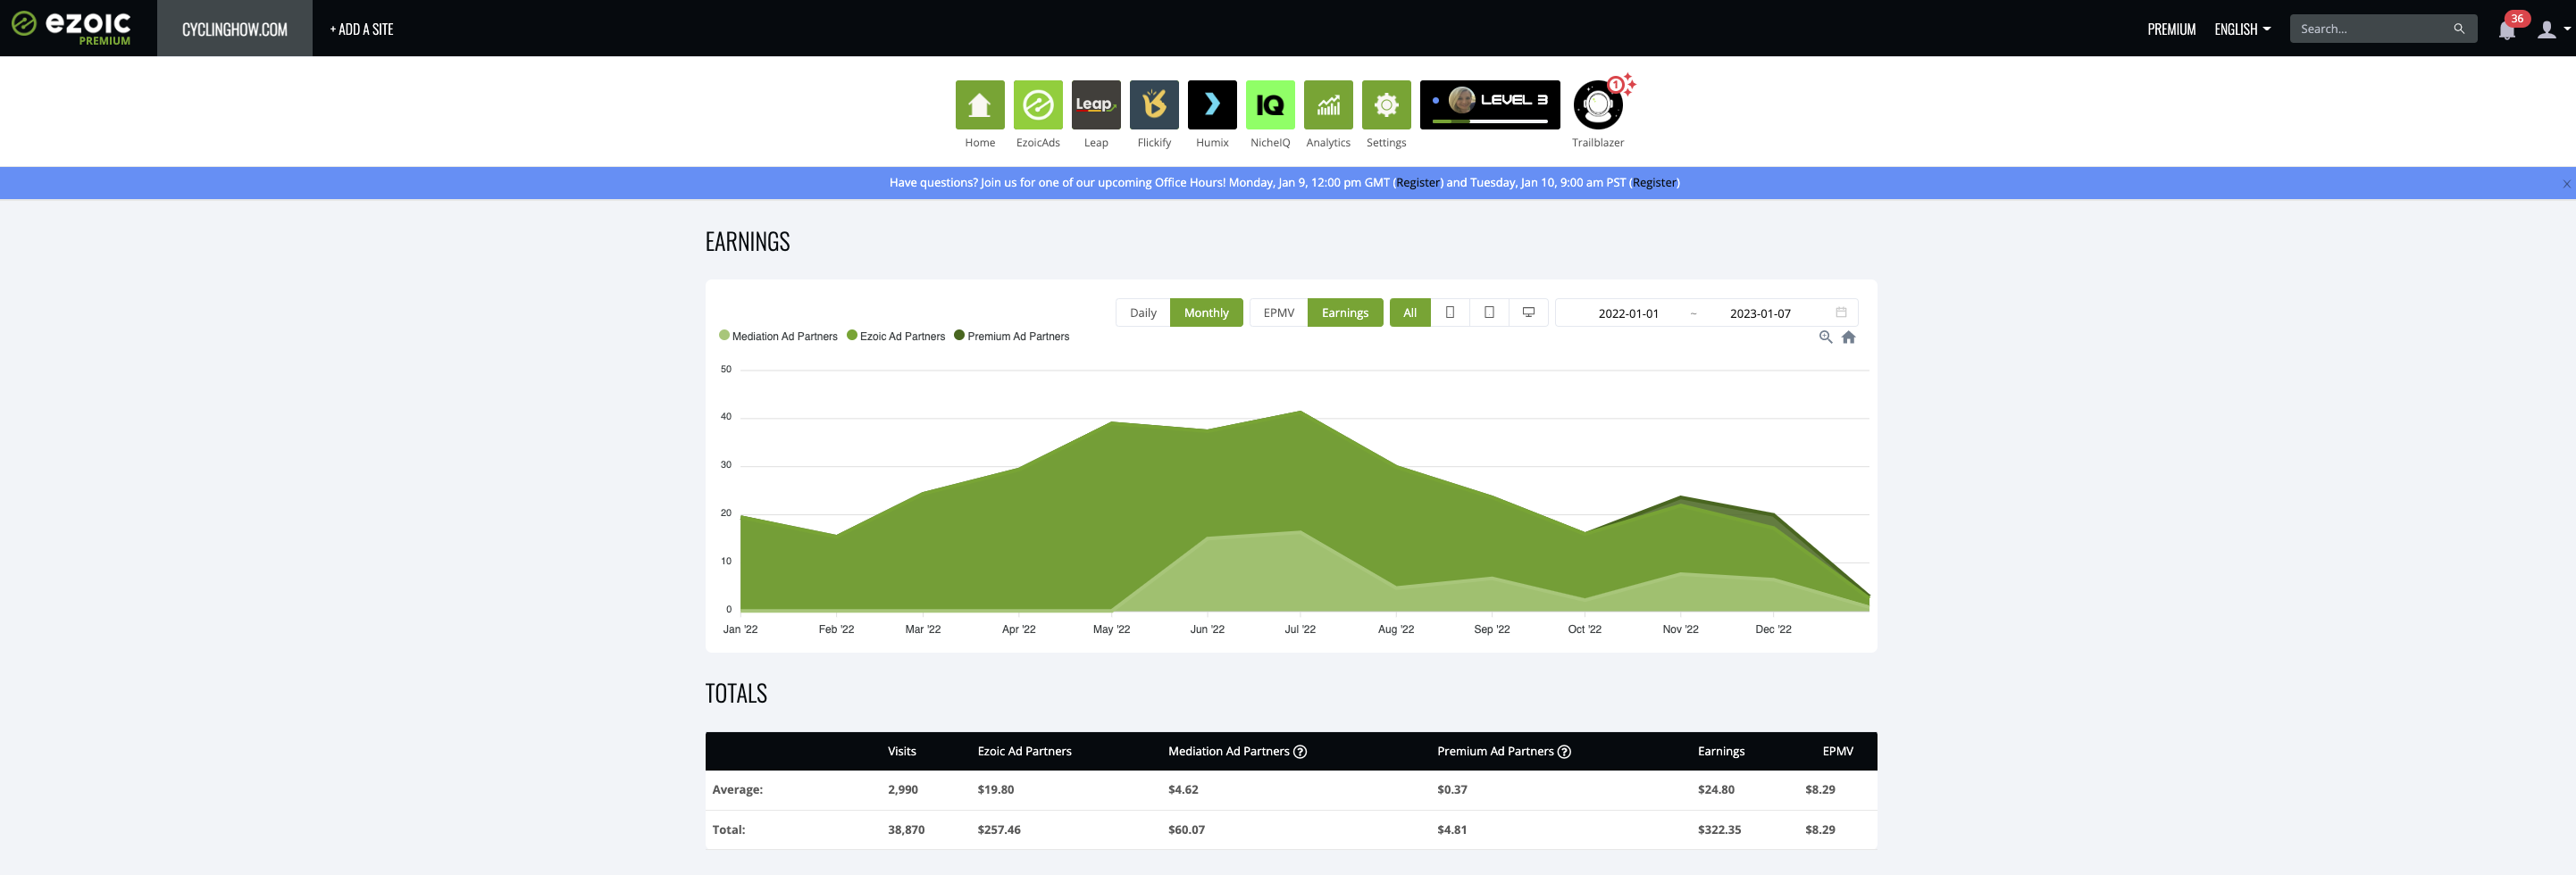Select the CYCLINGHOW.COM site tab
Viewport: 2576px width, 875px height.
pos(234,28)
